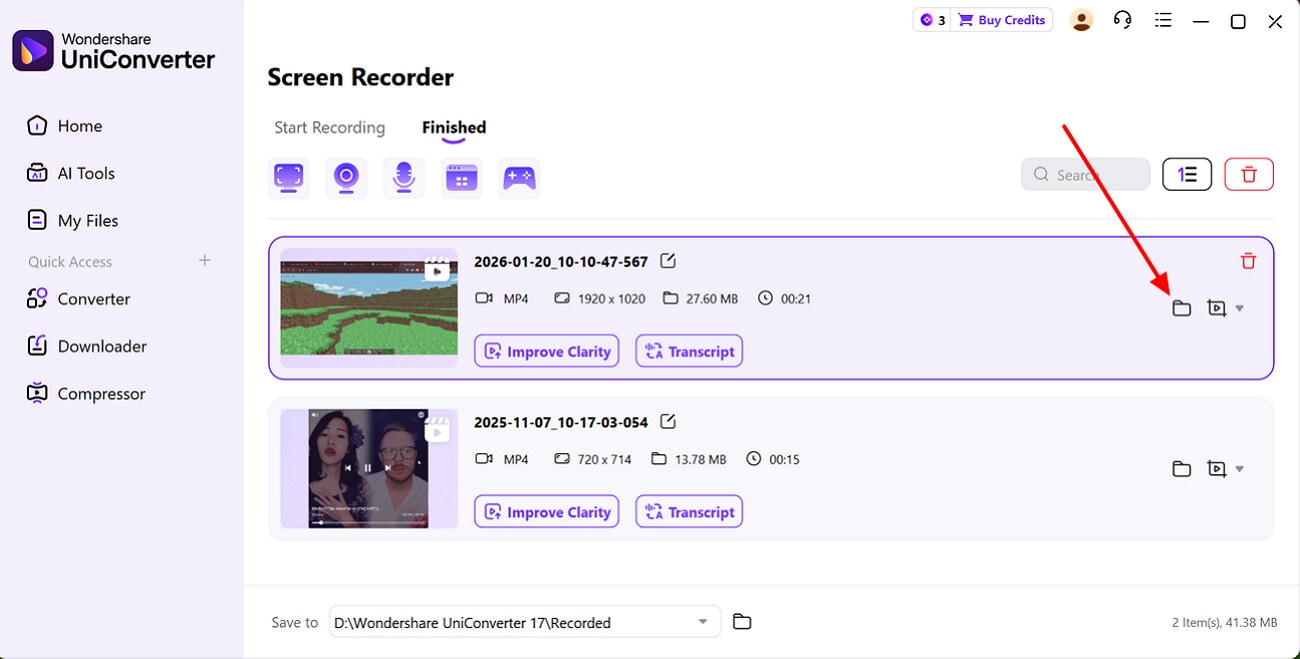This screenshot has height=659, width=1300.
Task: Filter recordings by webcam captures
Action: pos(346,176)
